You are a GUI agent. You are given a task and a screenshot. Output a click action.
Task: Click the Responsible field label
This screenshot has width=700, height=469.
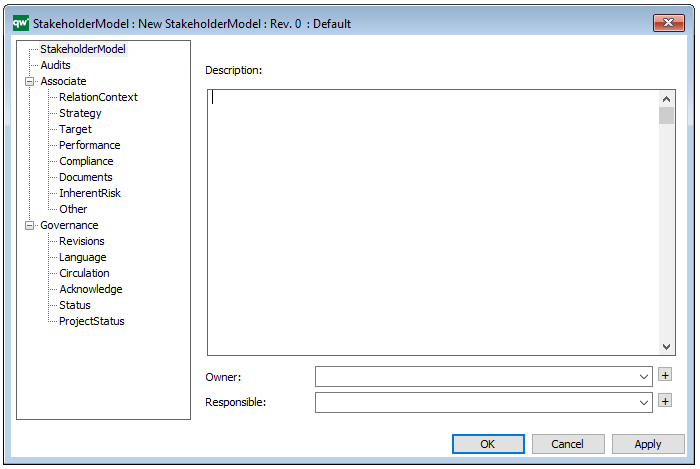click(235, 403)
